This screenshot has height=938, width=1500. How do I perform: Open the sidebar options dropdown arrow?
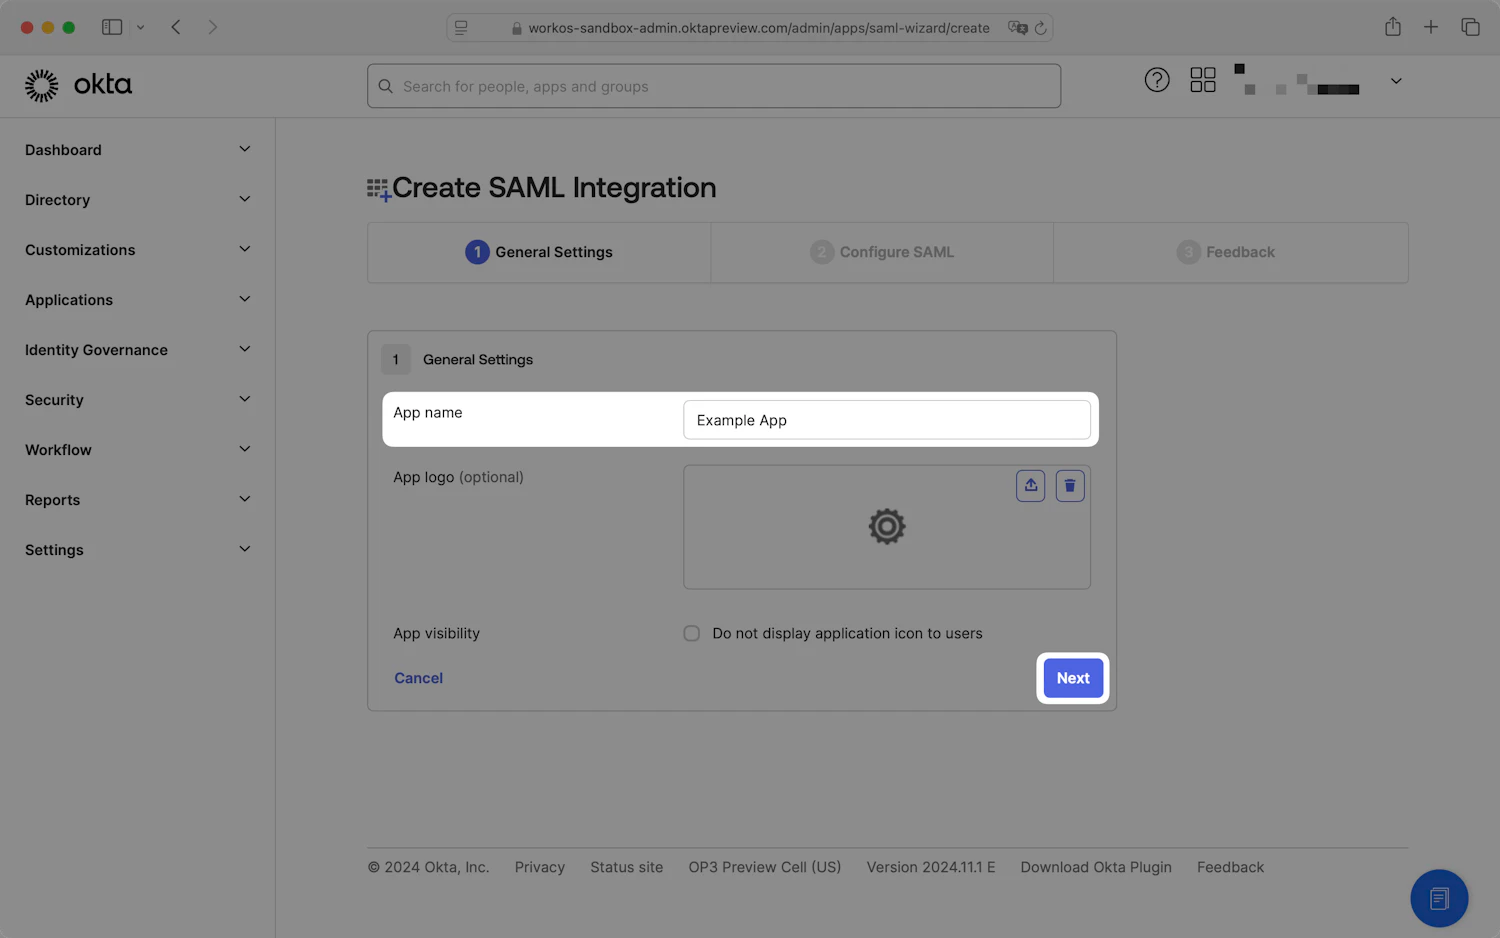(141, 28)
